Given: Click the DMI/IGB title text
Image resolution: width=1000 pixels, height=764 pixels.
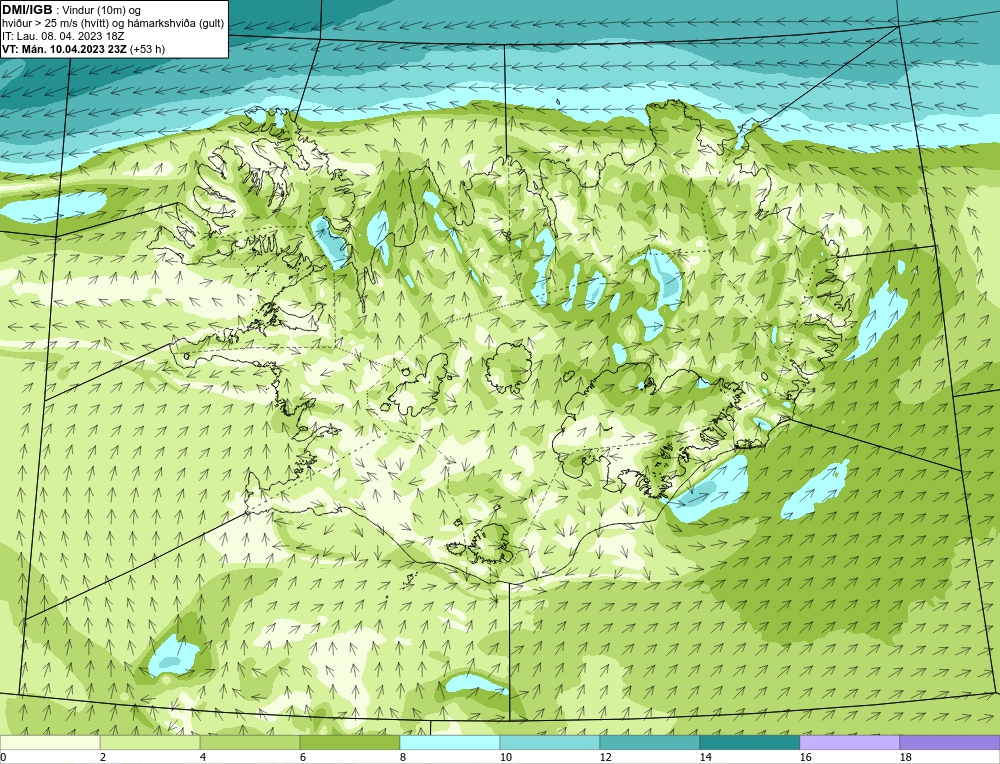Looking at the screenshot, I should point(27,10).
